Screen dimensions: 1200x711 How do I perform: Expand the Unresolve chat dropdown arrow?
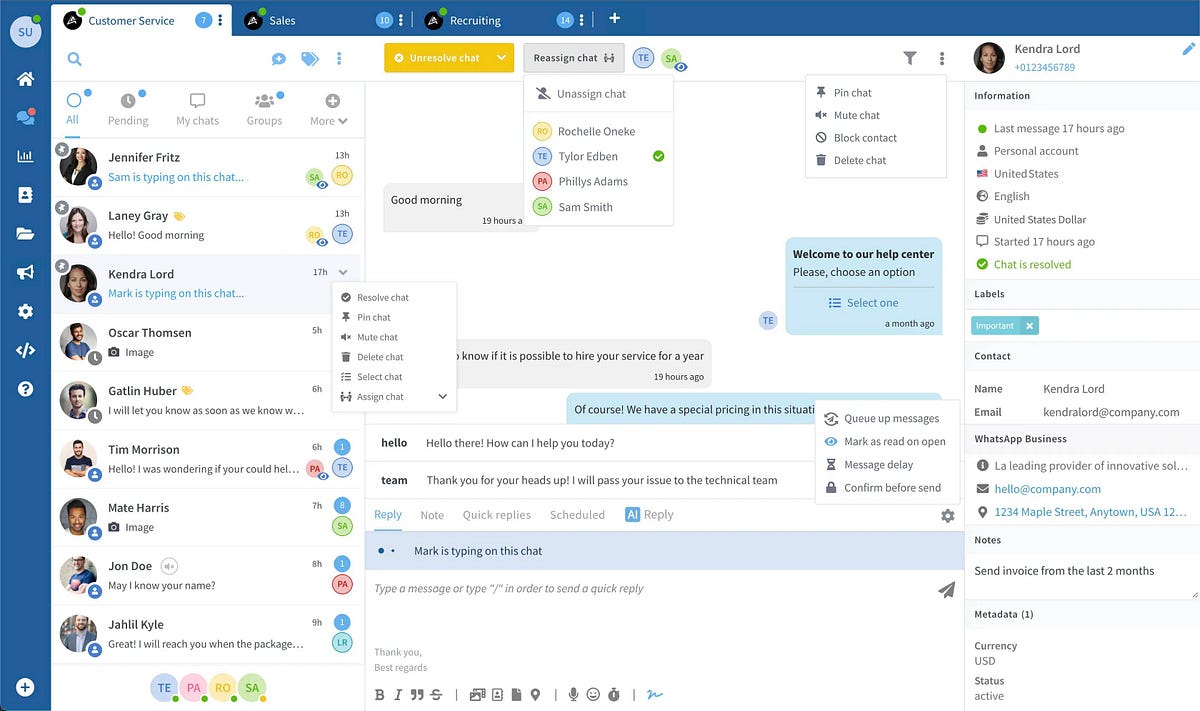(x=502, y=58)
